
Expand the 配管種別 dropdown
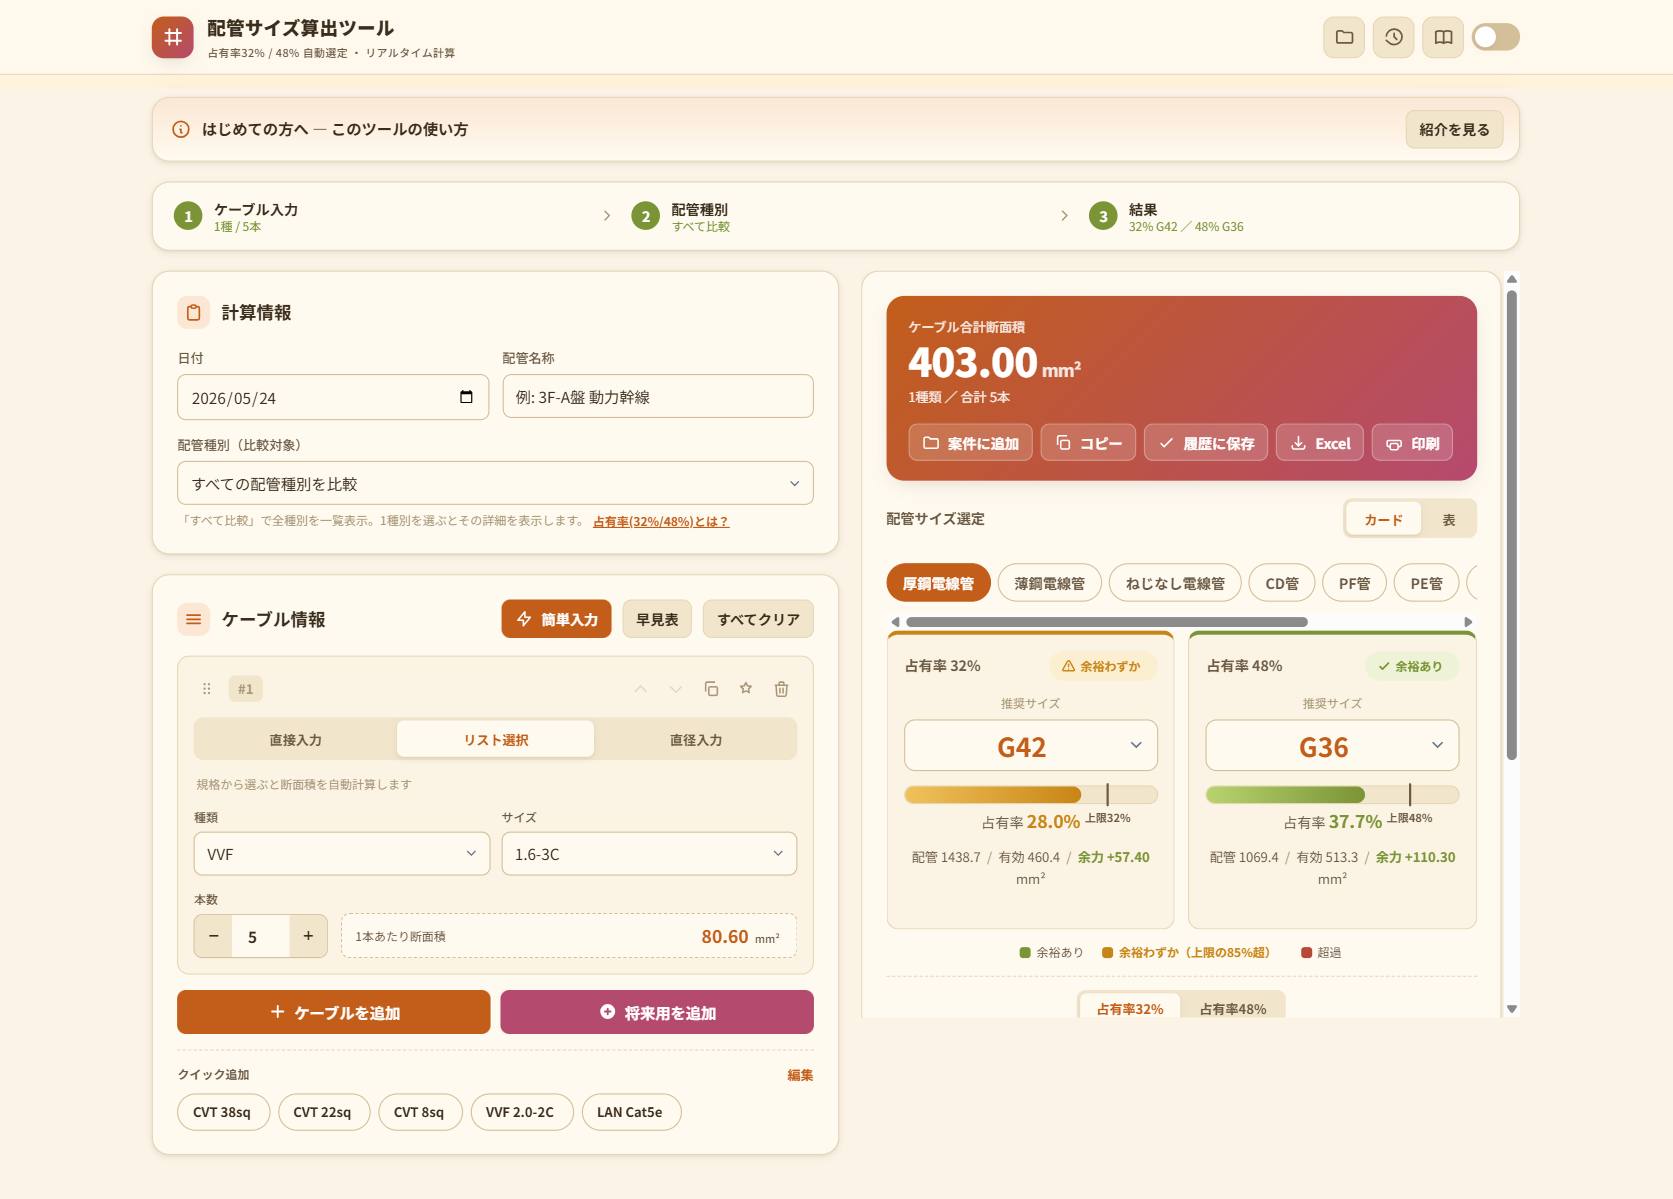pos(495,484)
